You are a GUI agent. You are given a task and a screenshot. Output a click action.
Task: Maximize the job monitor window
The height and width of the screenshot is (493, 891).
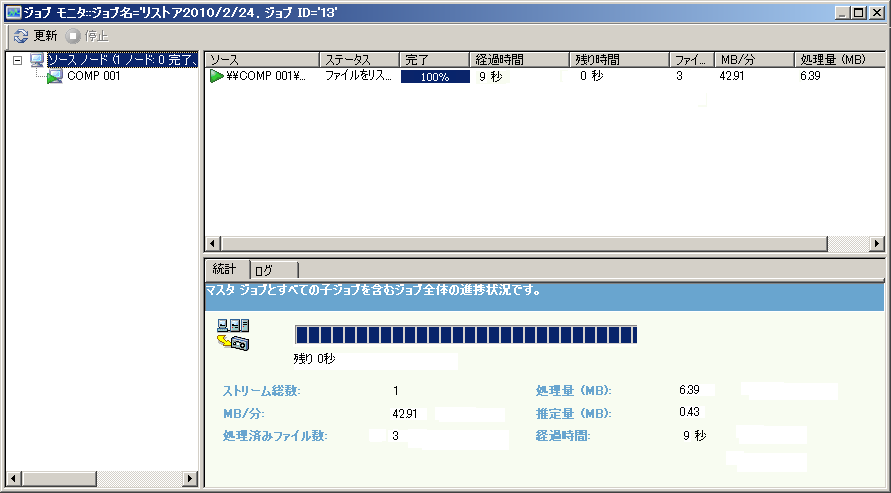coord(858,12)
